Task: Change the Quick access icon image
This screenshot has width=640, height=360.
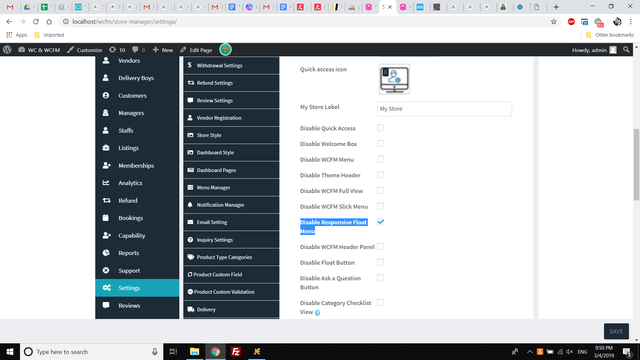Action: (x=394, y=79)
